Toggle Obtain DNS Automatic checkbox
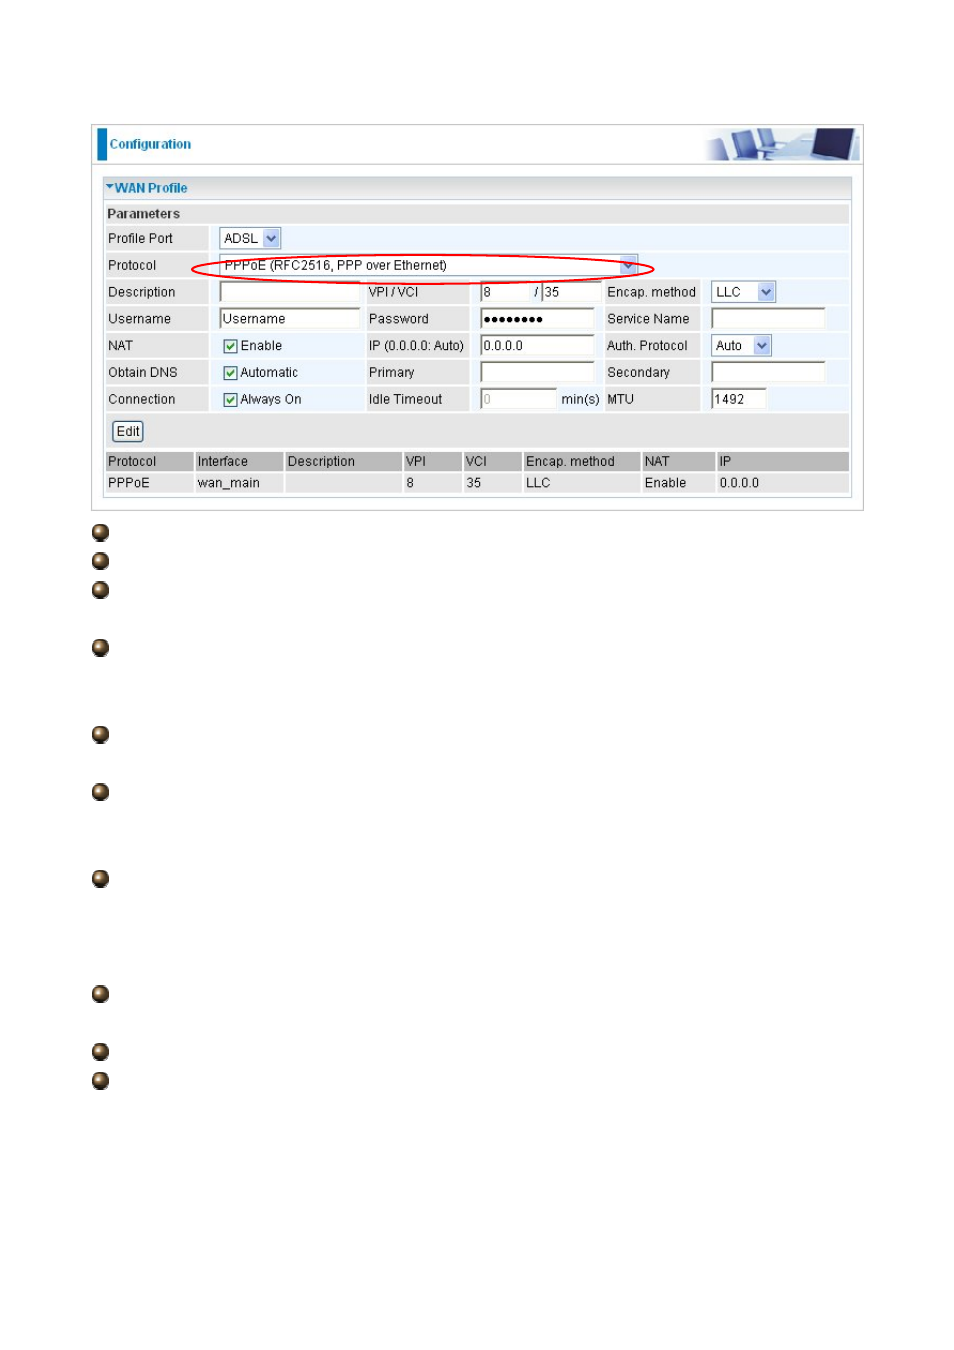Viewport: 954px width, 1350px height. coord(230,373)
